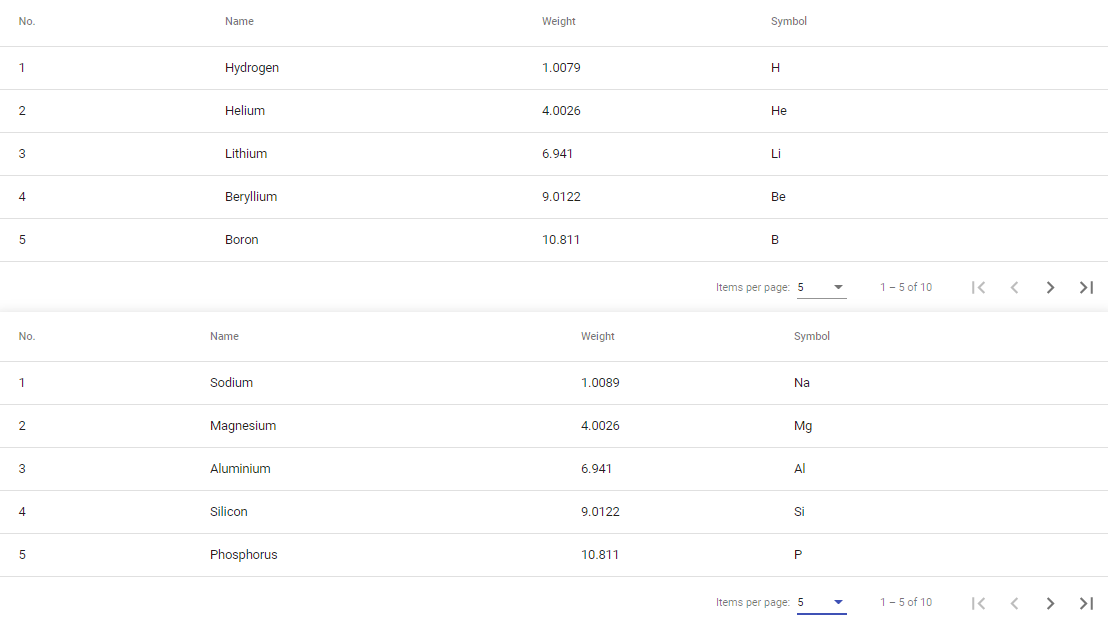Image resolution: width=1108 pixels, height=629 pixels.
Task: Click the Symbol column header in bottom table
Action: 811,336
